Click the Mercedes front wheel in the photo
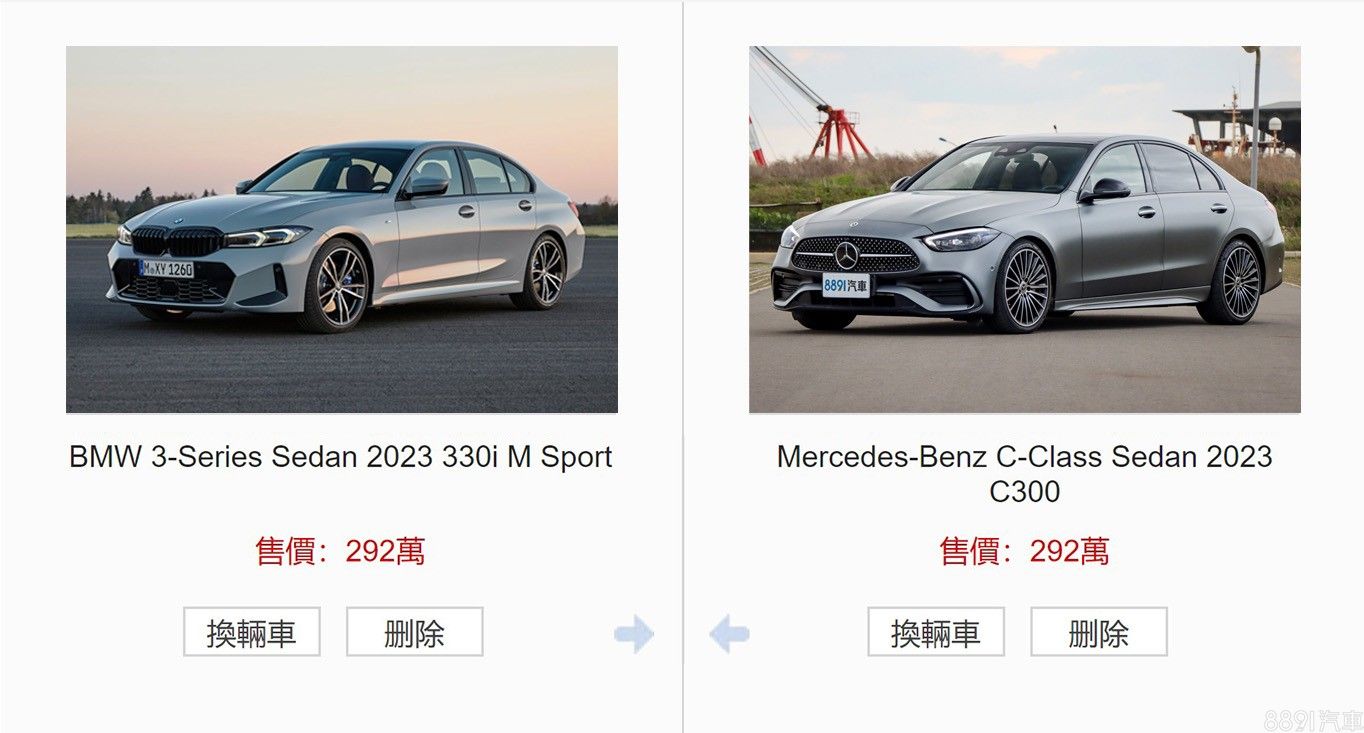The image size is (1364, 733). (x=1019, y=286)
